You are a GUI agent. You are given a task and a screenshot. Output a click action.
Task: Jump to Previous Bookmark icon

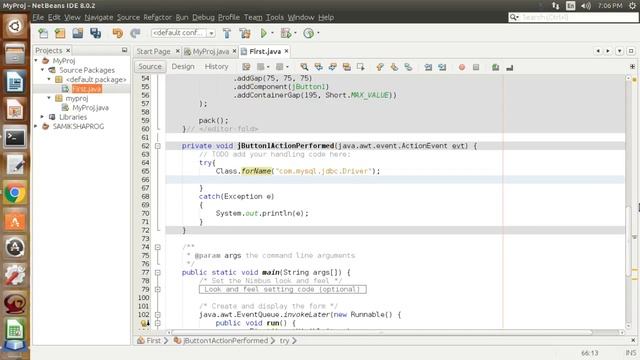click(380, 67)
